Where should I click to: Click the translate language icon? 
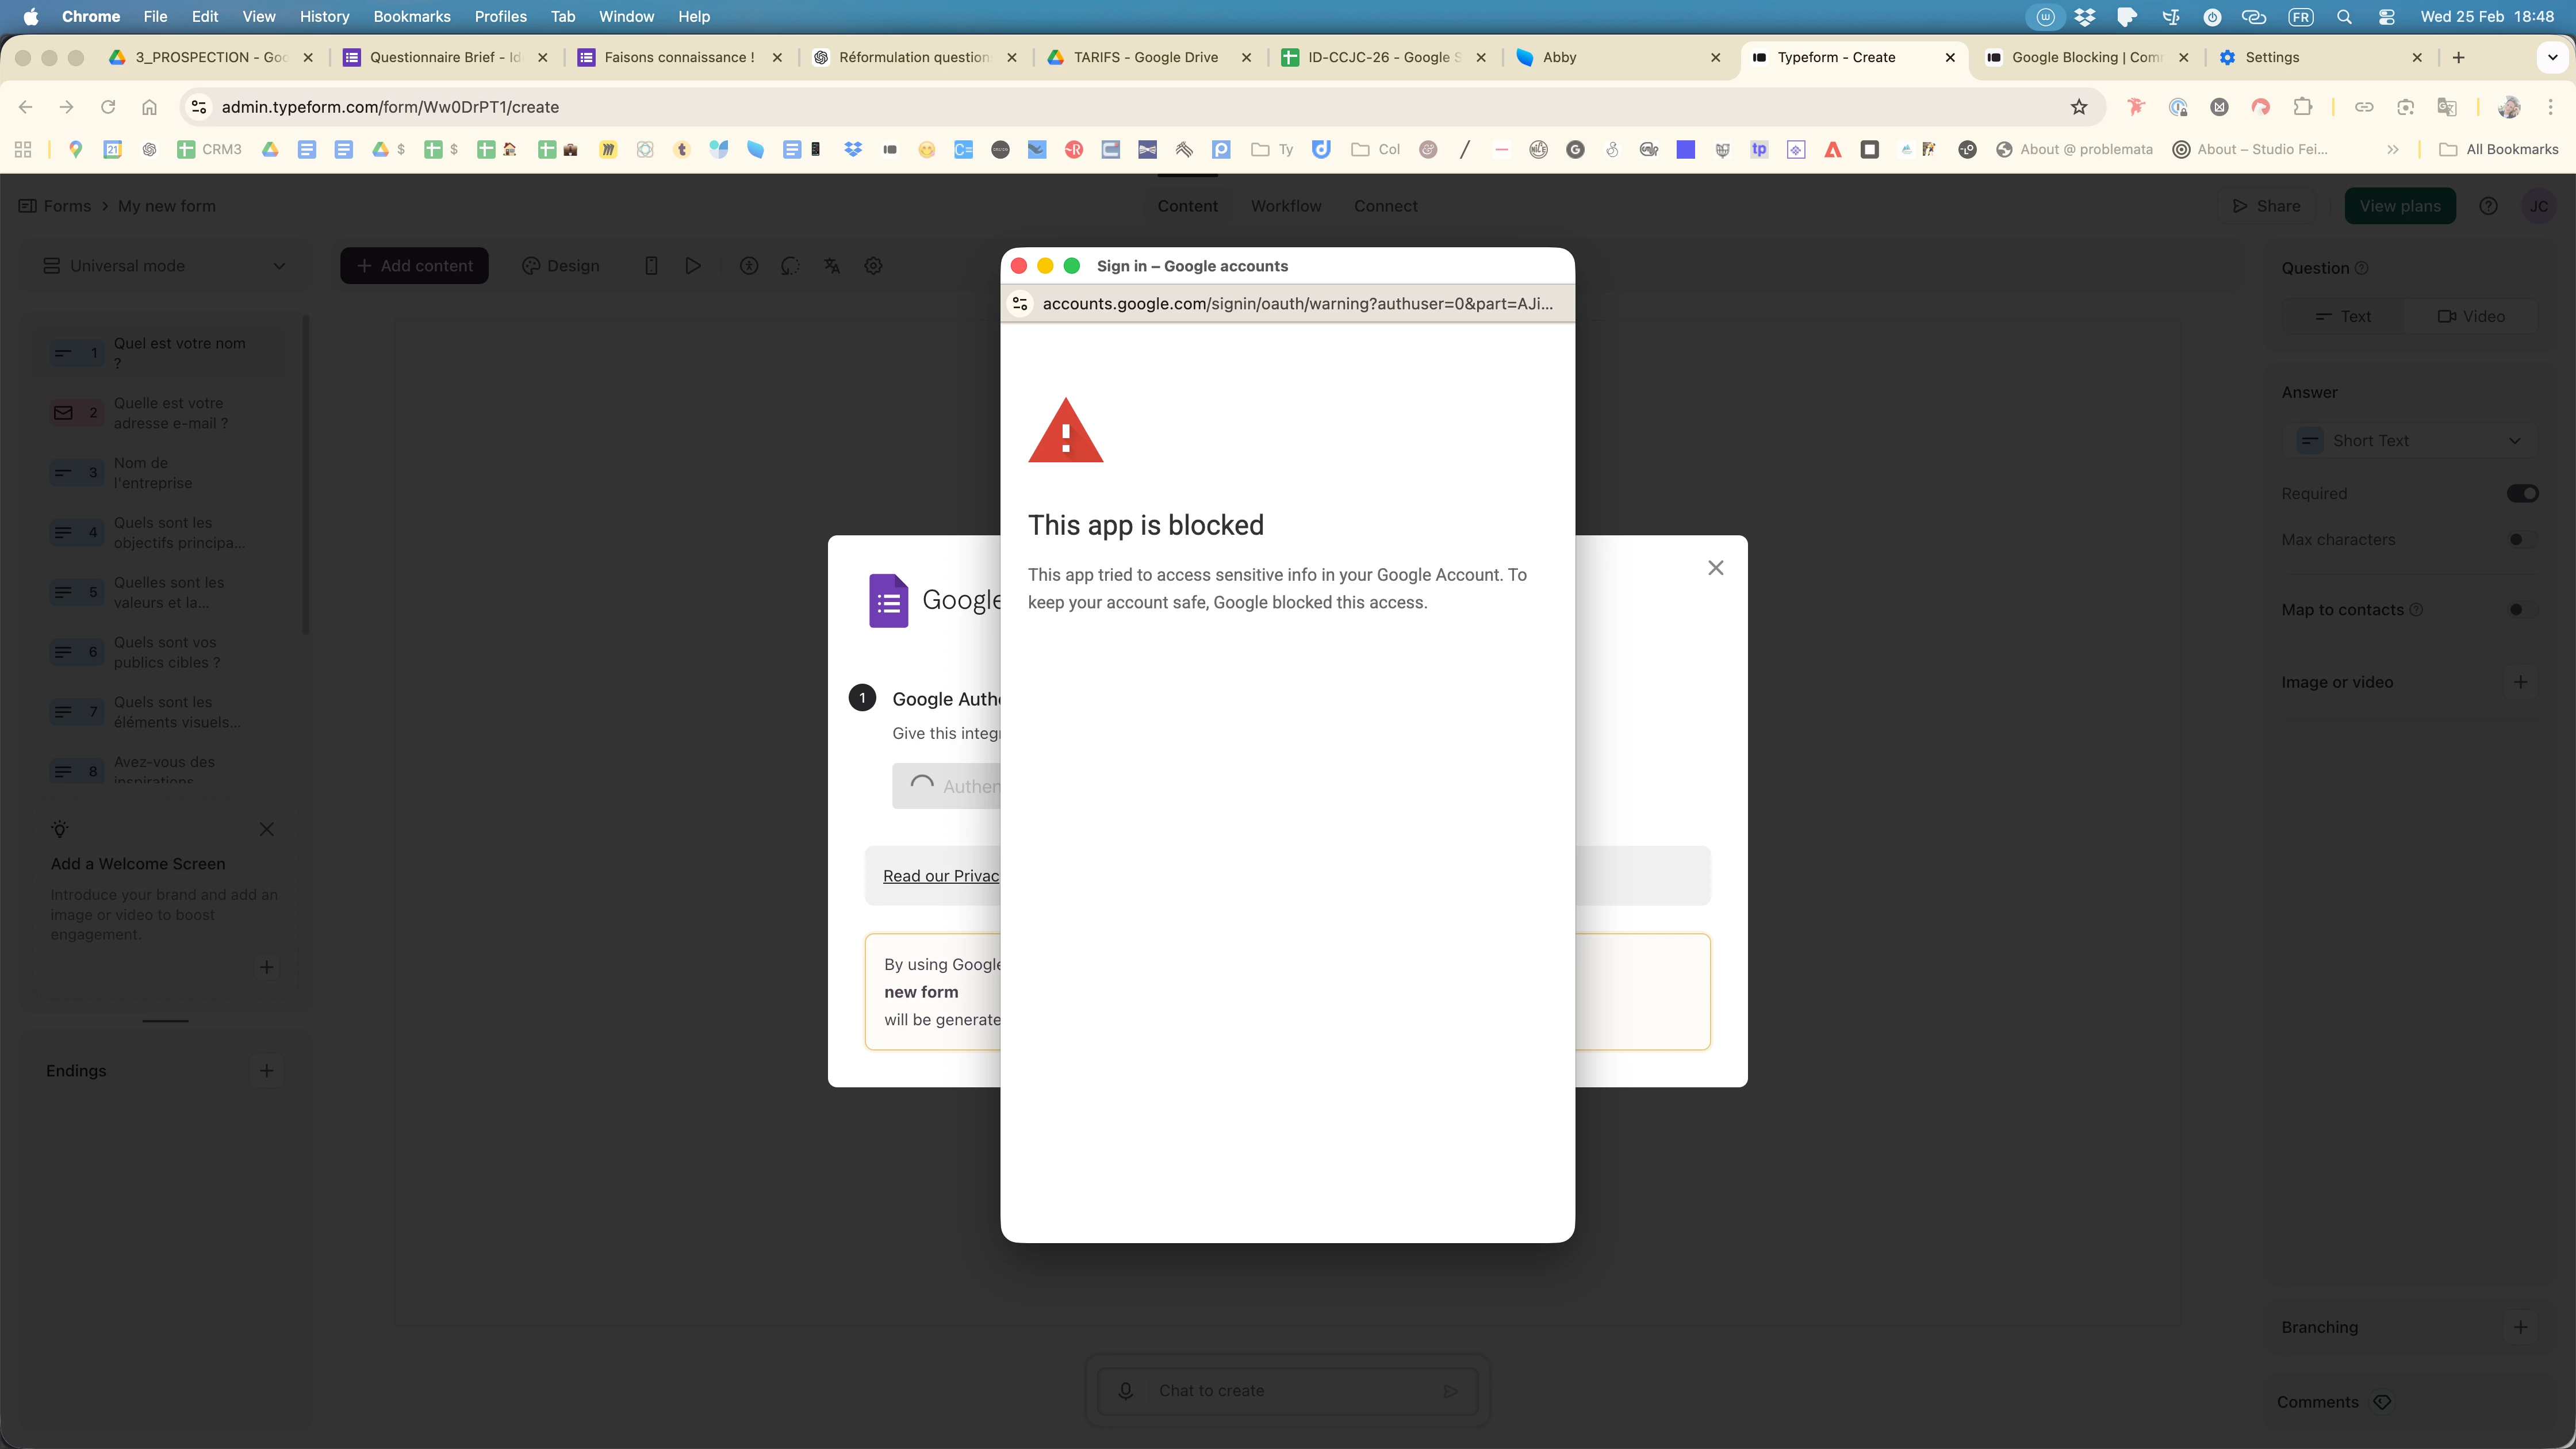point(832,266)
